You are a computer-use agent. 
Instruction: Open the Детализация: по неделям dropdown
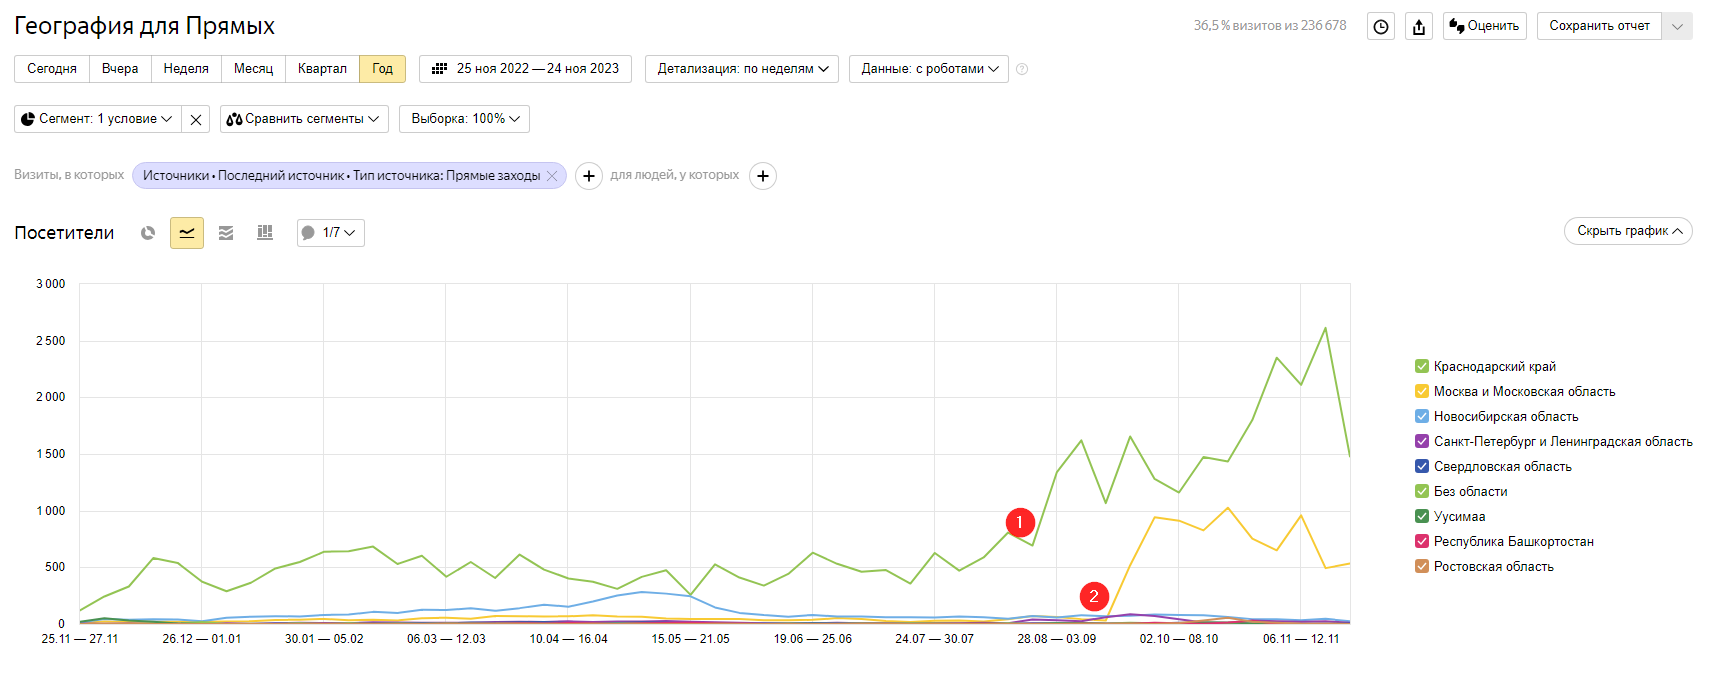pyautogui.click(x=742, y=69)
